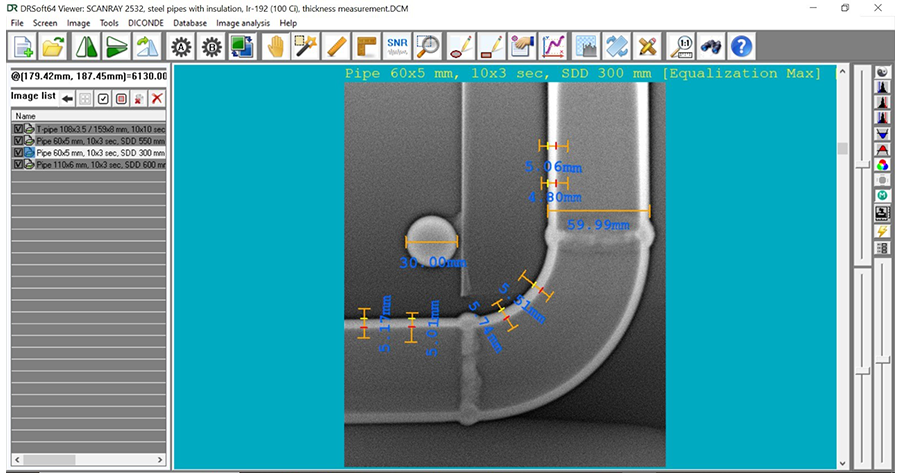Screen dimensions: 900x473
Task: Open folder icon to load image
Action: (55, 46)
